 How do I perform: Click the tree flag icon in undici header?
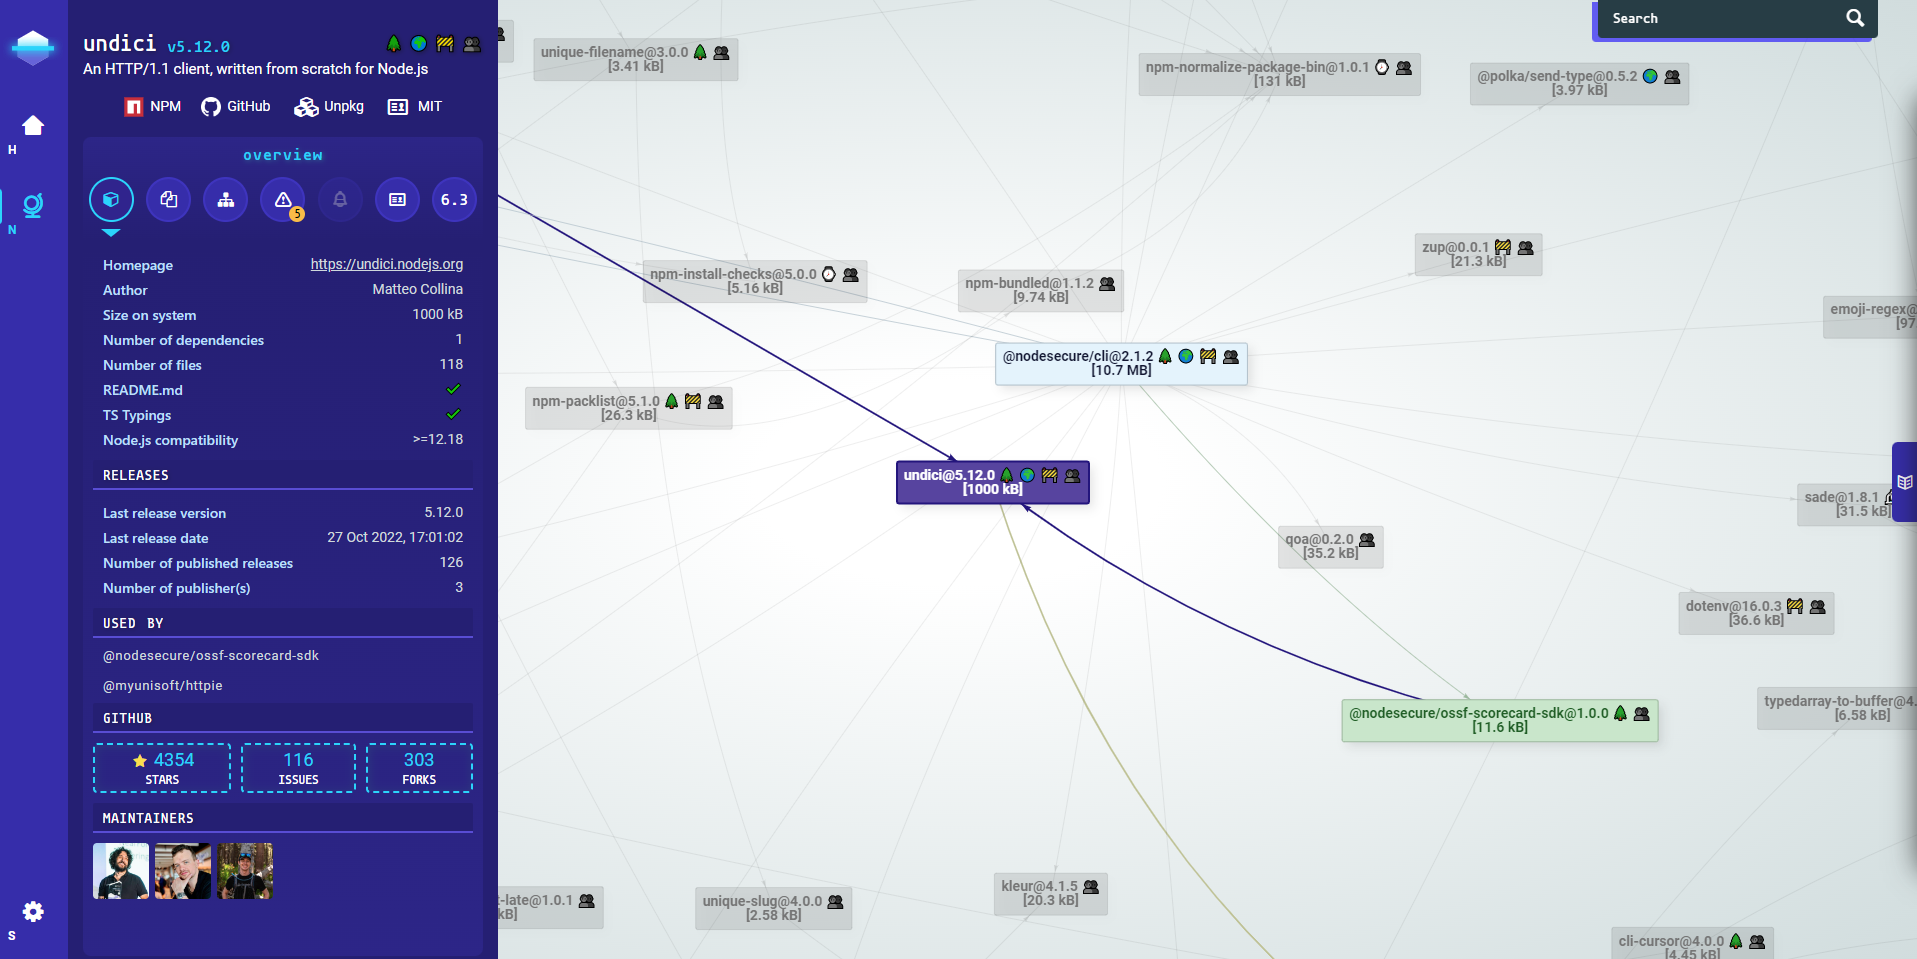click(x=394, y=44)
